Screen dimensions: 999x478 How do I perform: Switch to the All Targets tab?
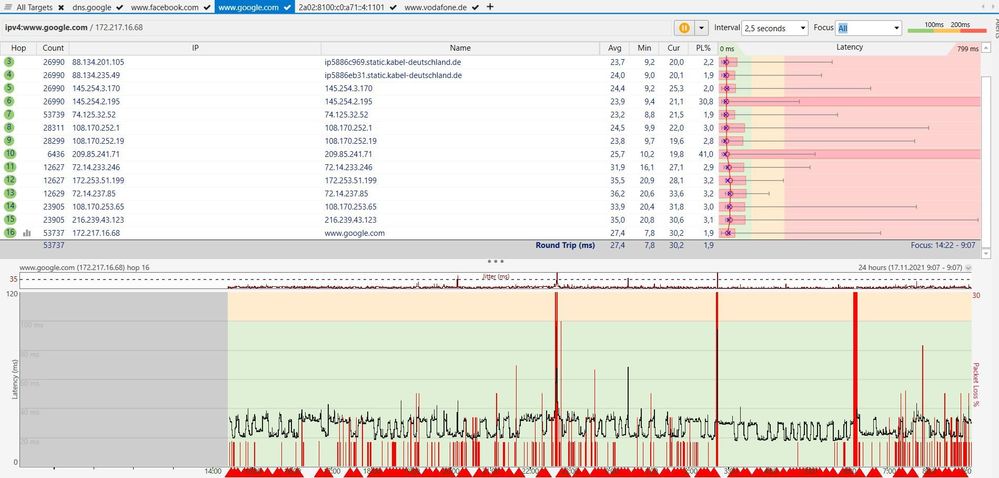click(x=34, y=7)
